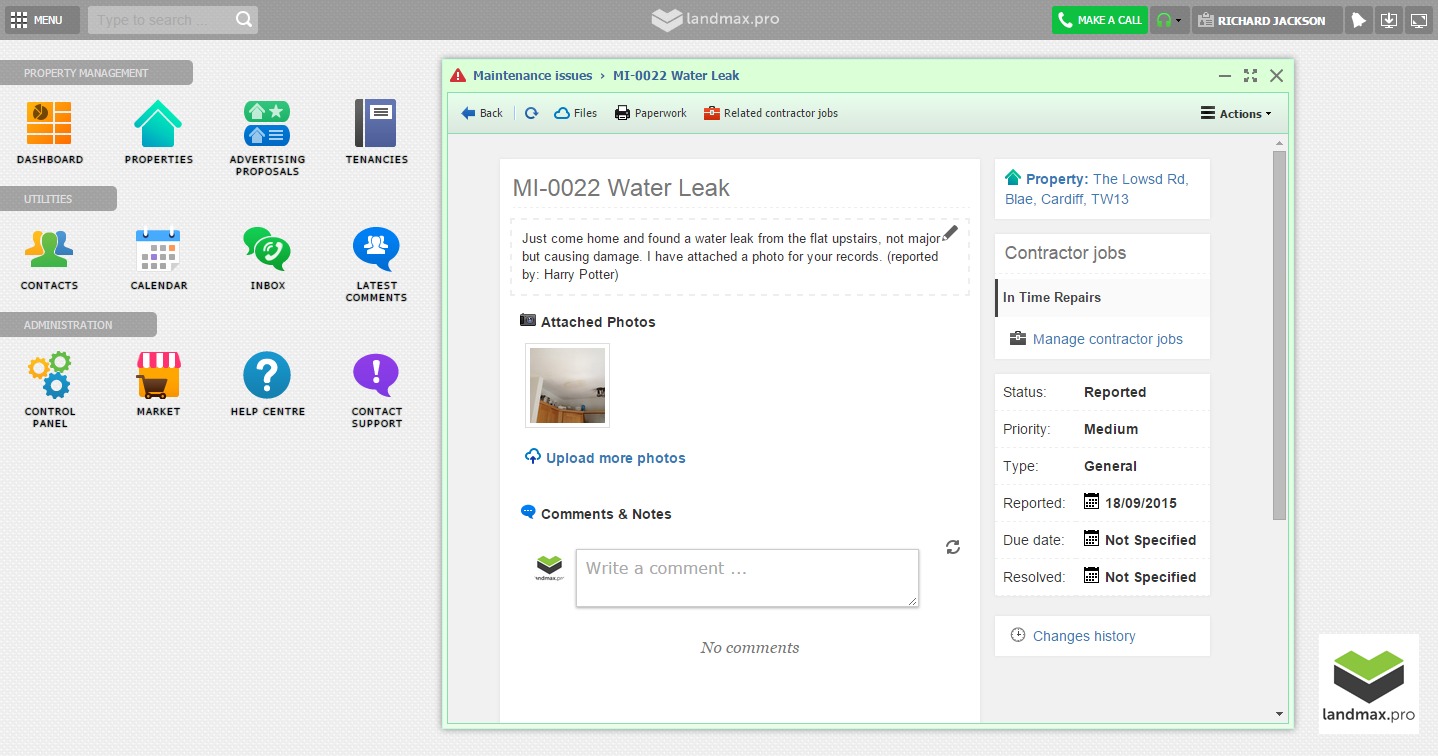Expand the Actions dropdown
Screen dimensions: 1438x756
click(1236, 114)
